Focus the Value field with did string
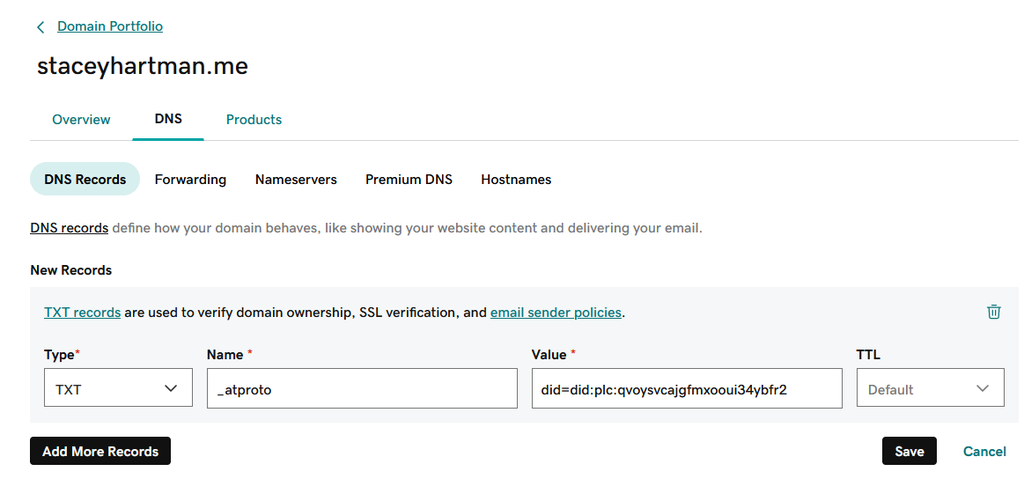Image resolution: width=1024 pixels, height=501 pixels. click(686, 389)
